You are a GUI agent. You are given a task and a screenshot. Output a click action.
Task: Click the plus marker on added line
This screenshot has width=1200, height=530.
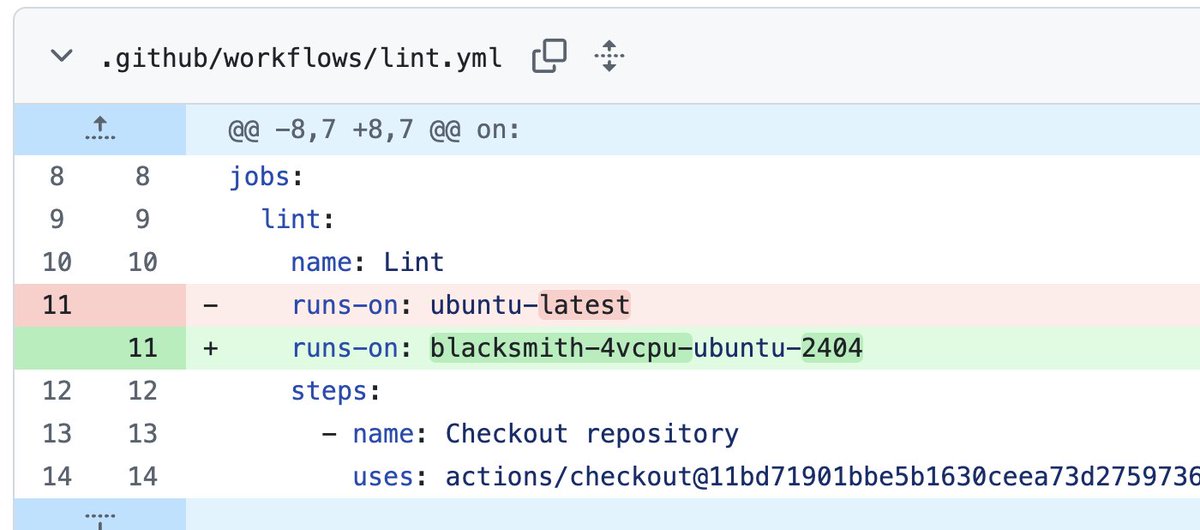[x=210, y=348]
